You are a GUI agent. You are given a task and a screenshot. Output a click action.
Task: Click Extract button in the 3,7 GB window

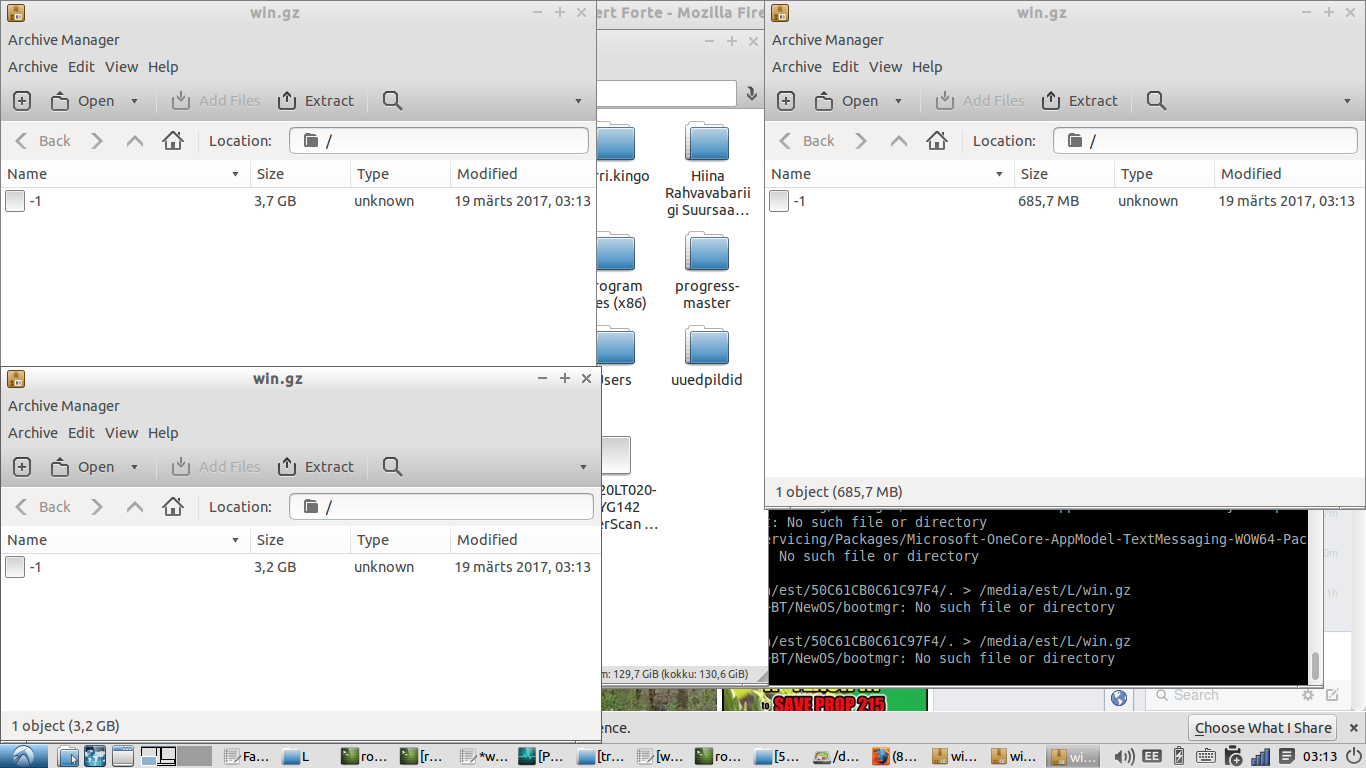click(316, 101)
